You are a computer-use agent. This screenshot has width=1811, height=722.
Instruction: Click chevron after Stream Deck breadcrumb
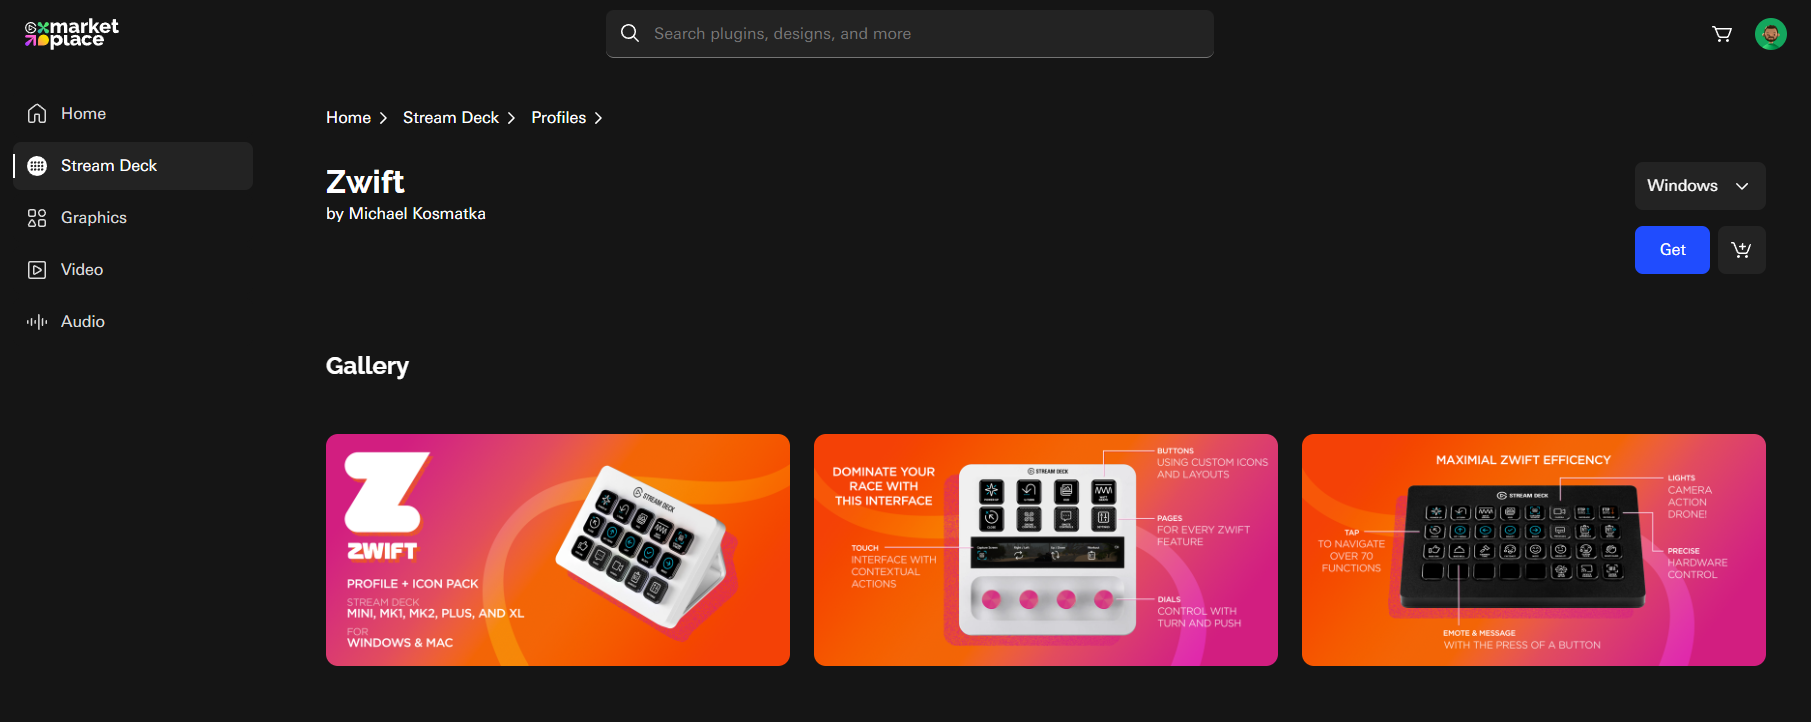pyautogui.click(x=511, y=118)
